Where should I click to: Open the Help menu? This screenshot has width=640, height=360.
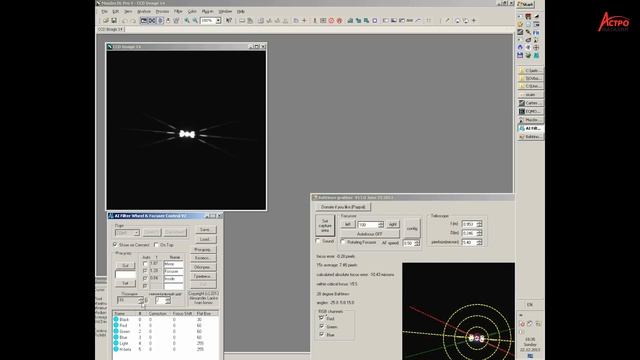[x=241, y=11]
